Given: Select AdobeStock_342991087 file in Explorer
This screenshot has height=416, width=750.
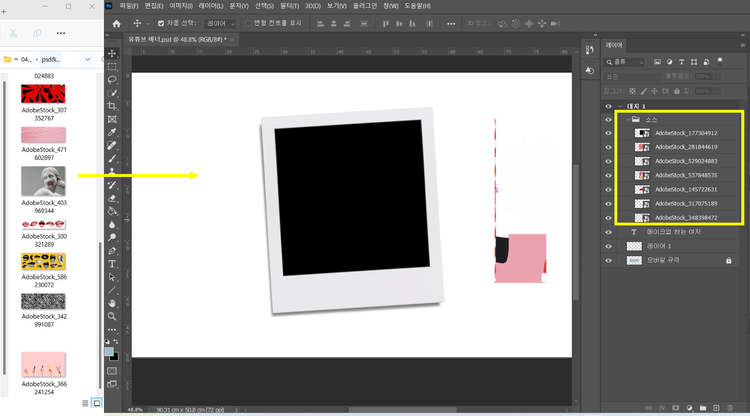Looking at the screenshot, I should pos(44,309).
